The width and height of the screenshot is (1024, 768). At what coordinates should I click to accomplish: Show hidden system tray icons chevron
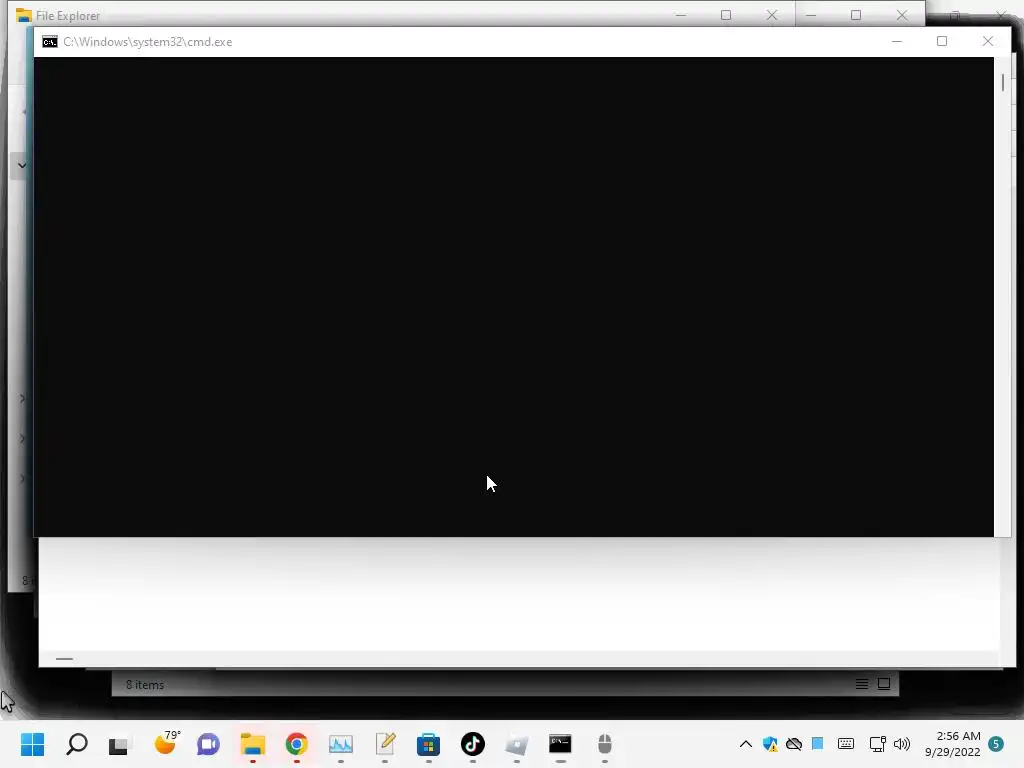(745, 744)
